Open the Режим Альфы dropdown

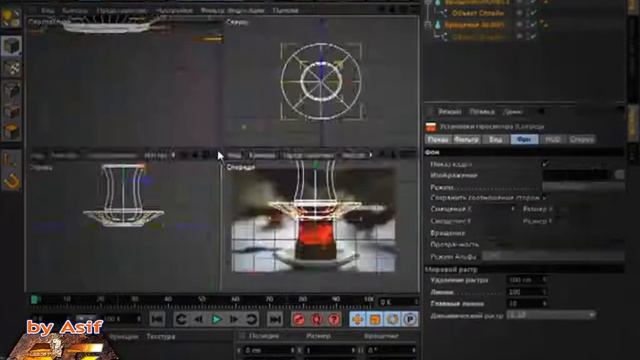point(553,256)
